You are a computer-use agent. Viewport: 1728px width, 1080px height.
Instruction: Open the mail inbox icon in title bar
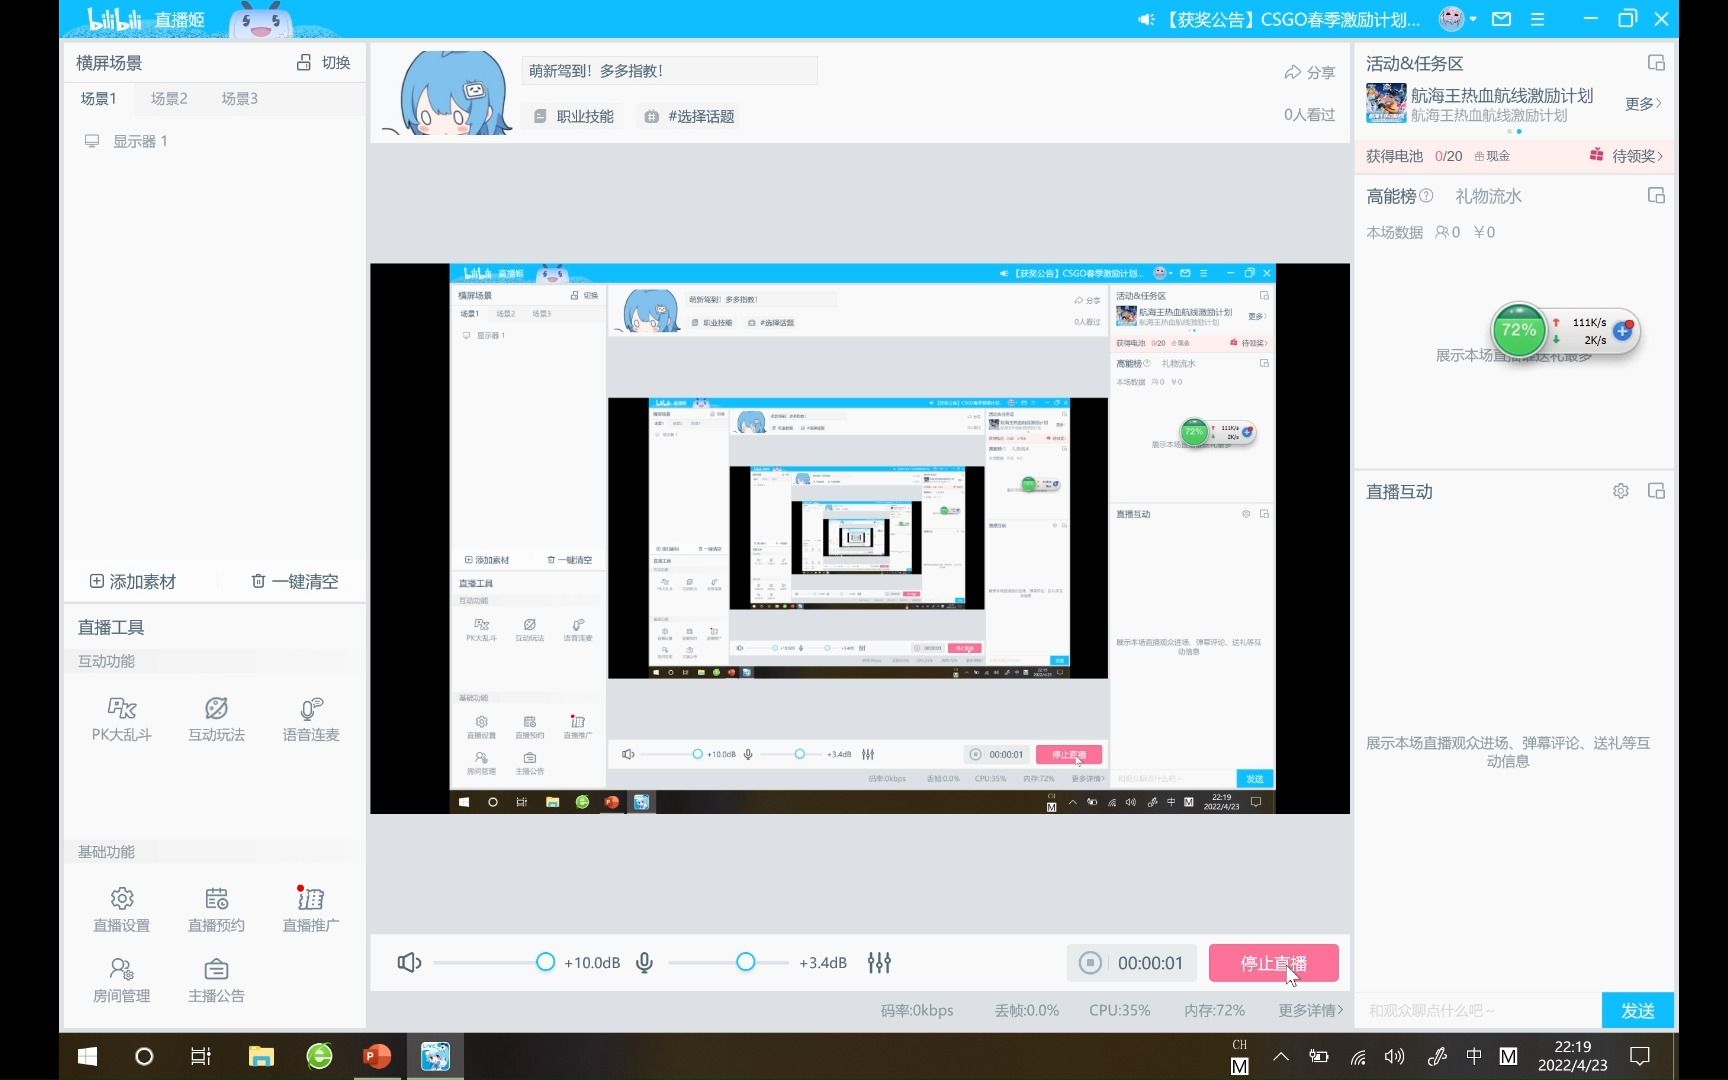tap(1501, 19)
